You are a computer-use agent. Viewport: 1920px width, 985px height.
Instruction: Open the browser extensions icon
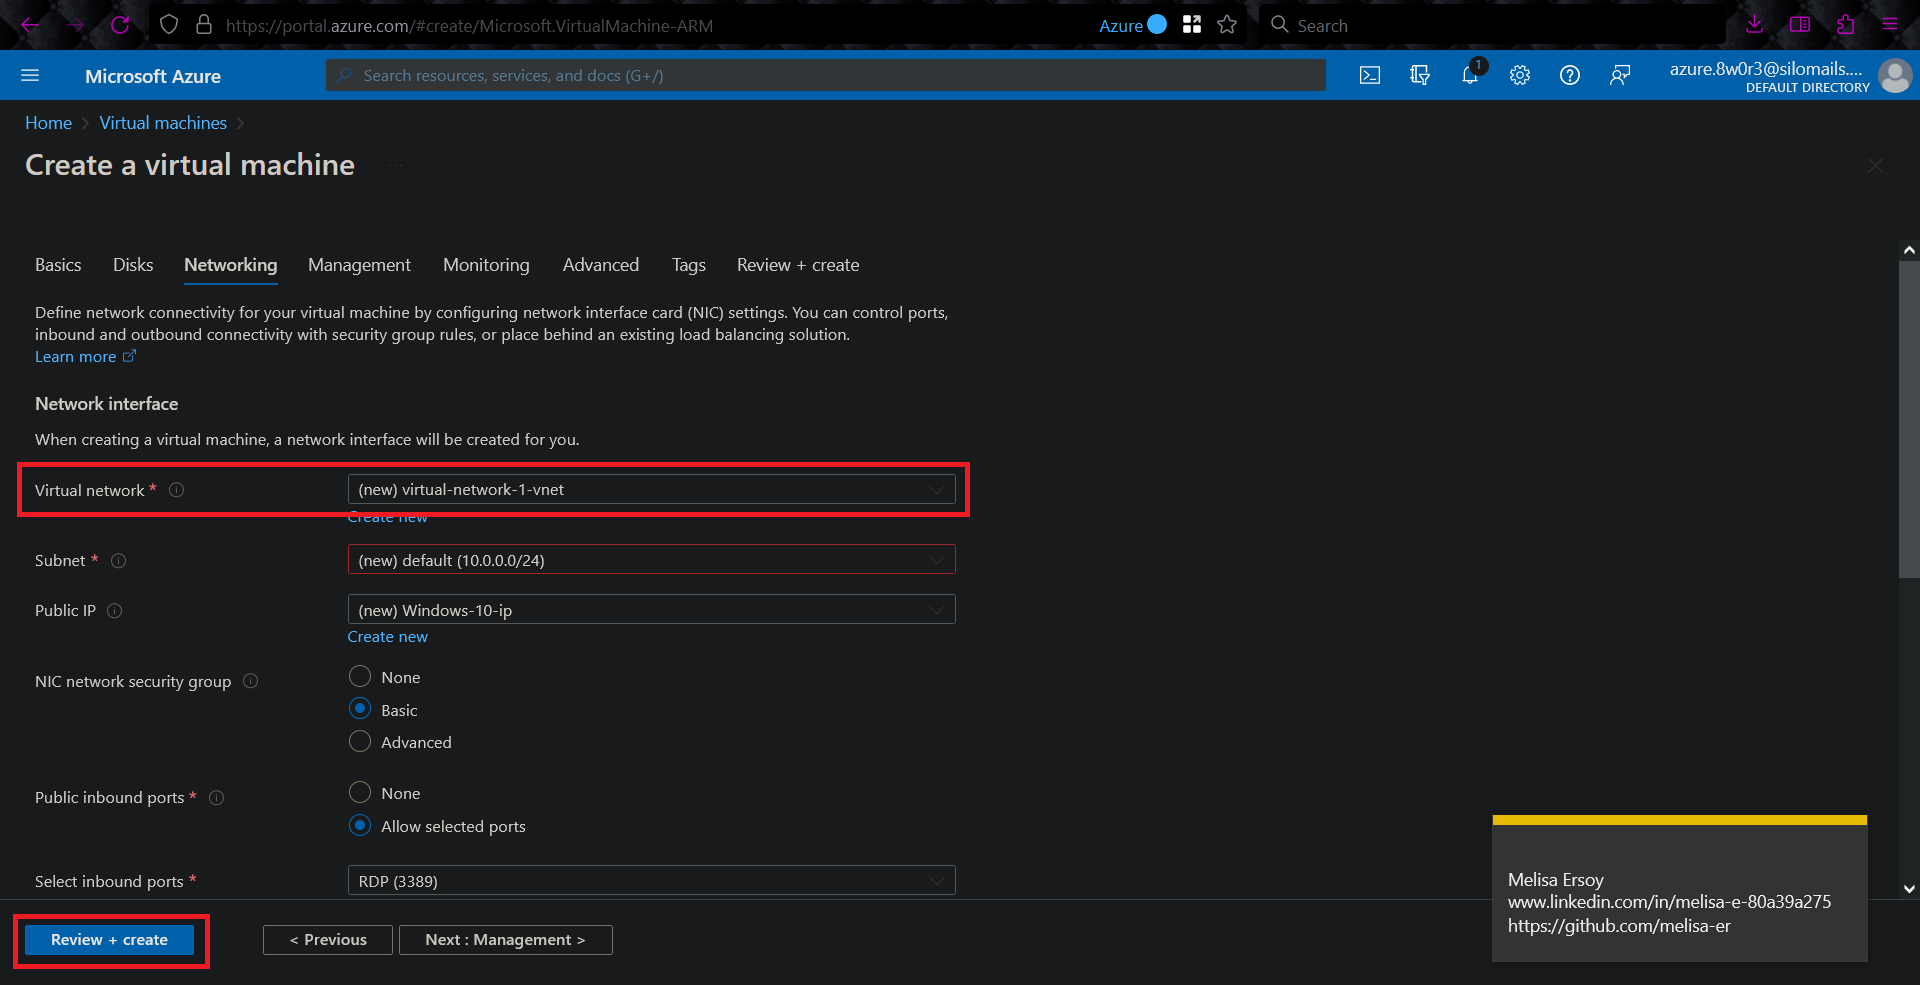pos(1845,25)
